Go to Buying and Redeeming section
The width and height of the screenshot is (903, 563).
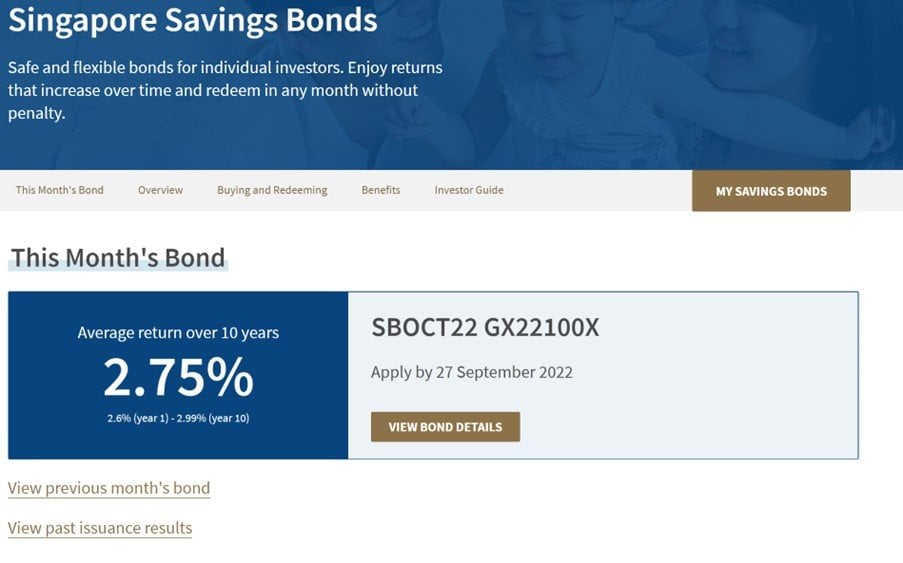click(x=272, y=190)
